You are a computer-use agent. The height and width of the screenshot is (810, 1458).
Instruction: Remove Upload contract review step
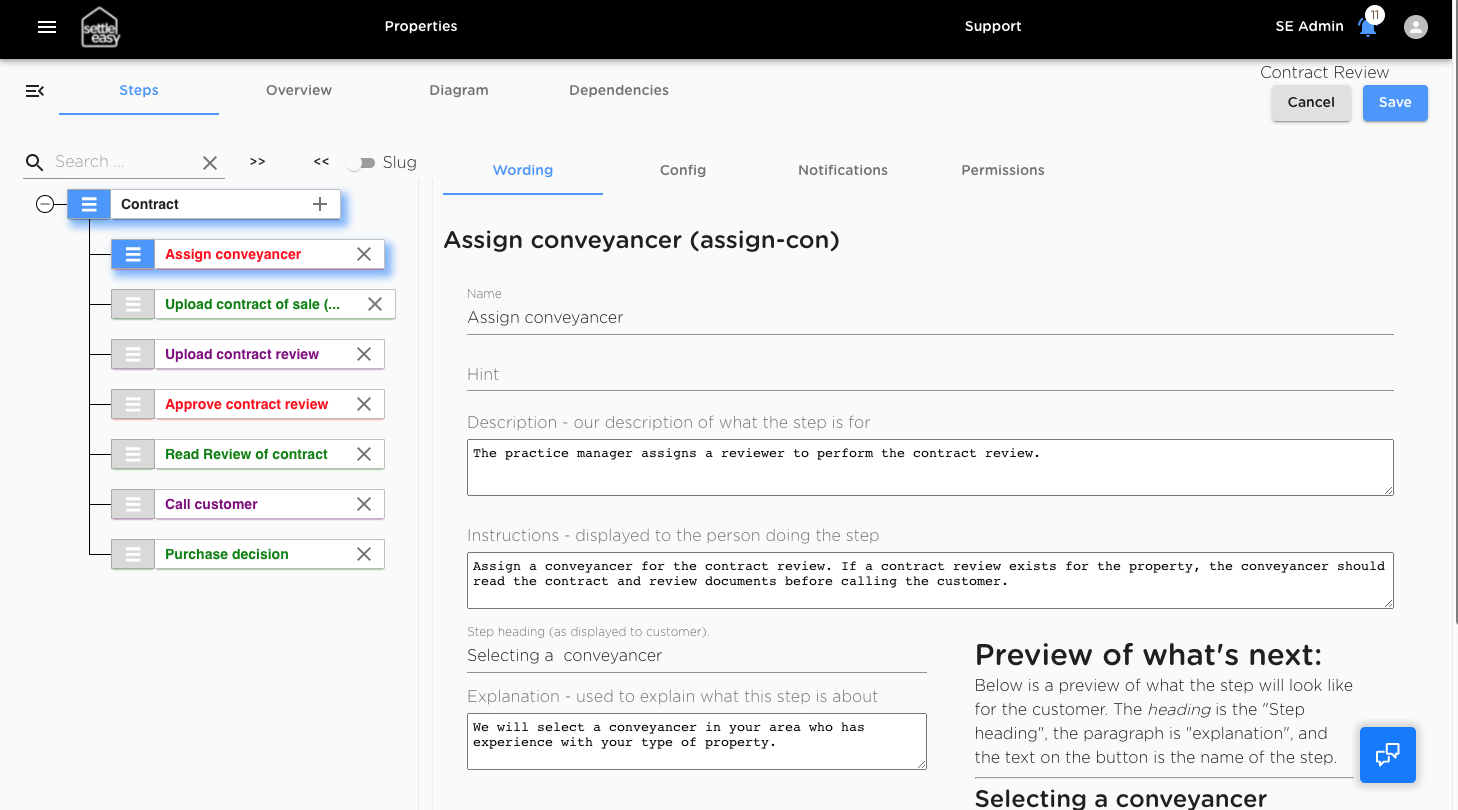coord(364,354)
